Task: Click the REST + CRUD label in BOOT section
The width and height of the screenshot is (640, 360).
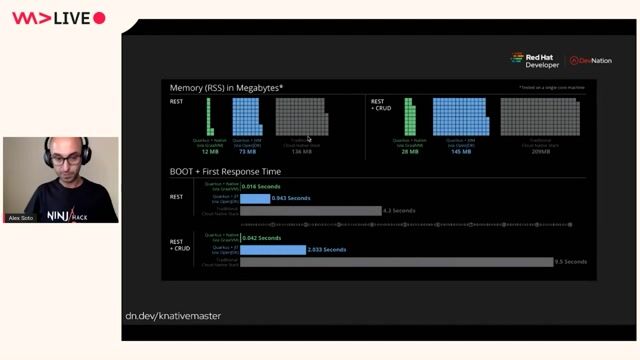Action: 180,245
